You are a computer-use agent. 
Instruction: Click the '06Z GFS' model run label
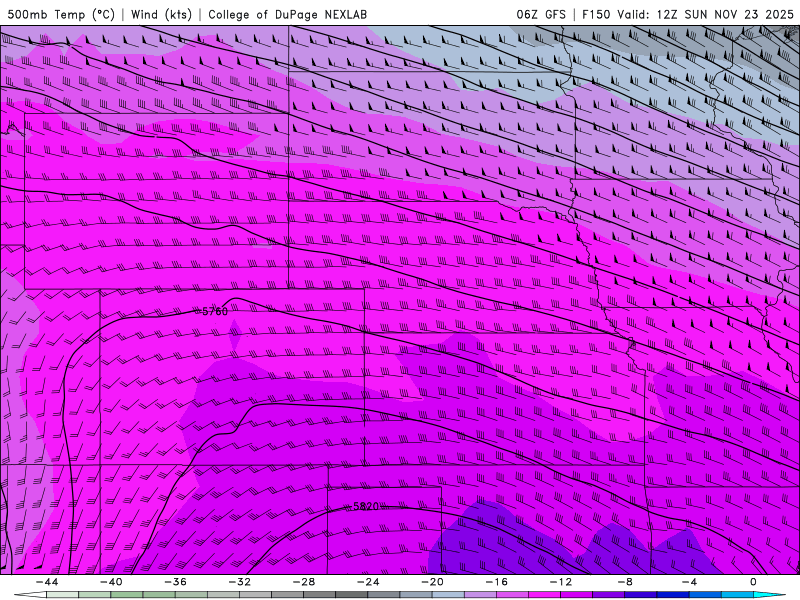[541, 14]
